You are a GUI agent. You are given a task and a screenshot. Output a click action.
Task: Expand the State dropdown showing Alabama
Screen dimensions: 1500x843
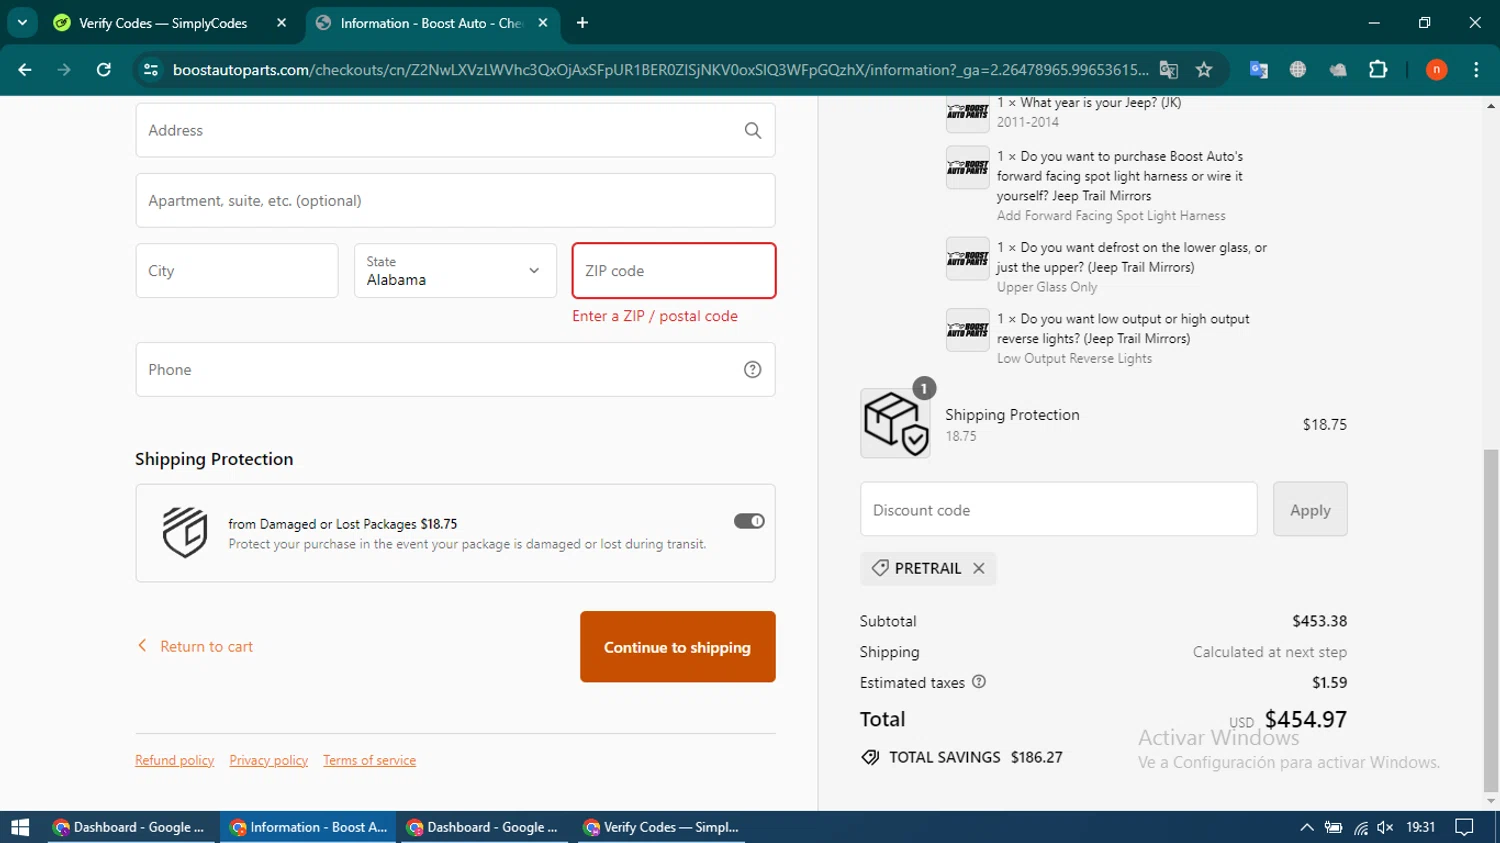[x=455, y=271]
